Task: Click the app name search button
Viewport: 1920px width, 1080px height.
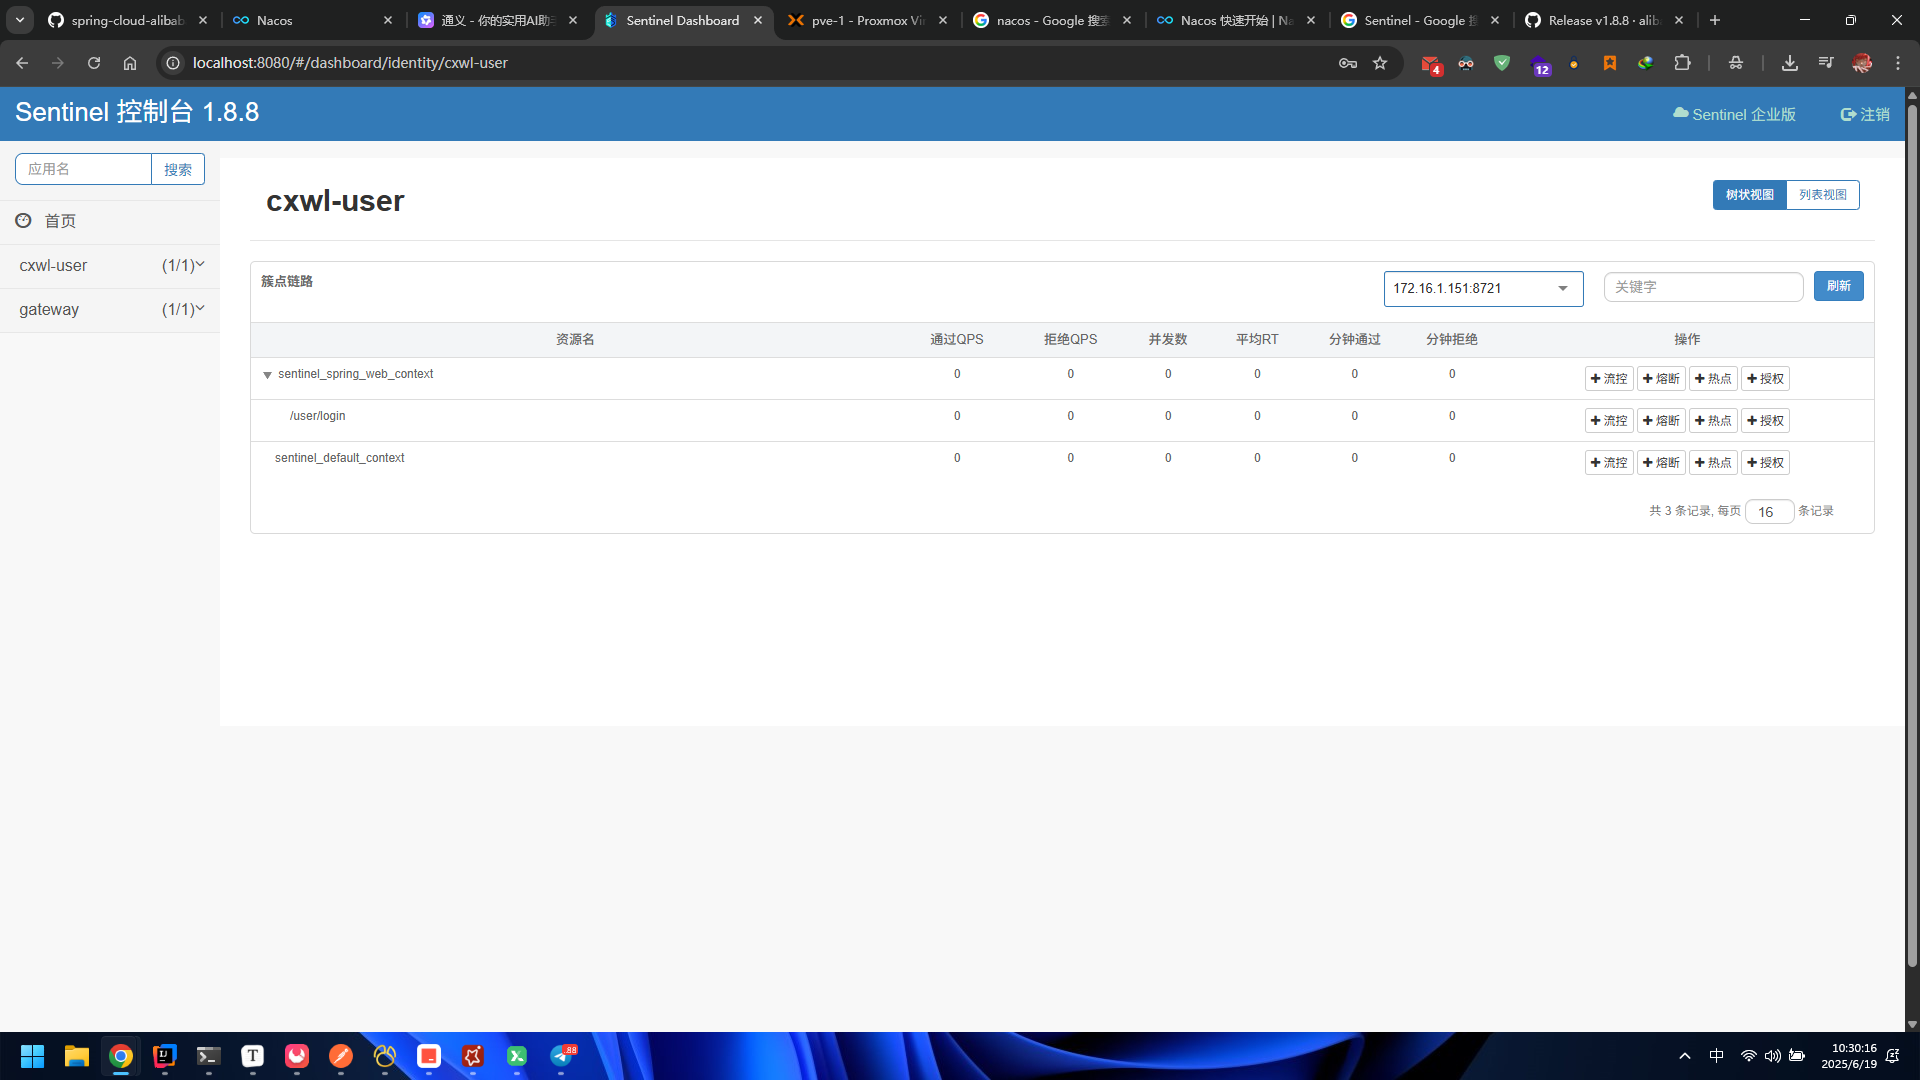Action: (177, 170)
